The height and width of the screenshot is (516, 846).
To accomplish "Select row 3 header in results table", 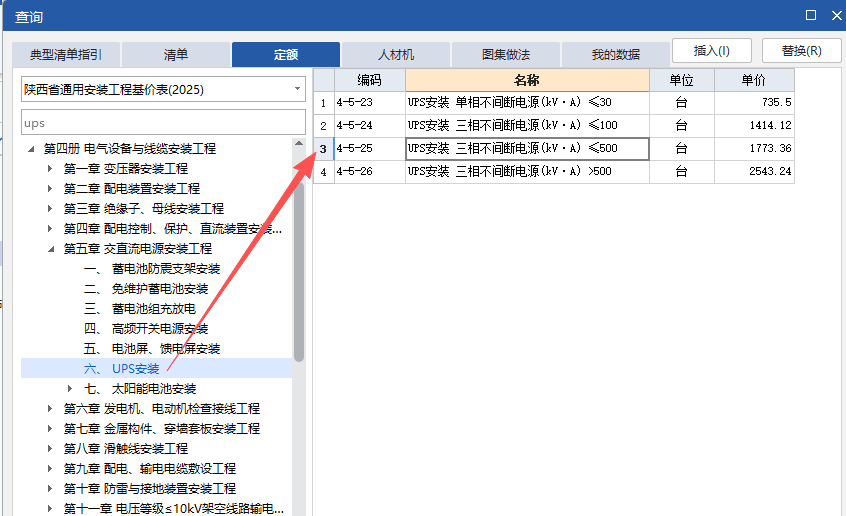I will click(x=323, y=149).
